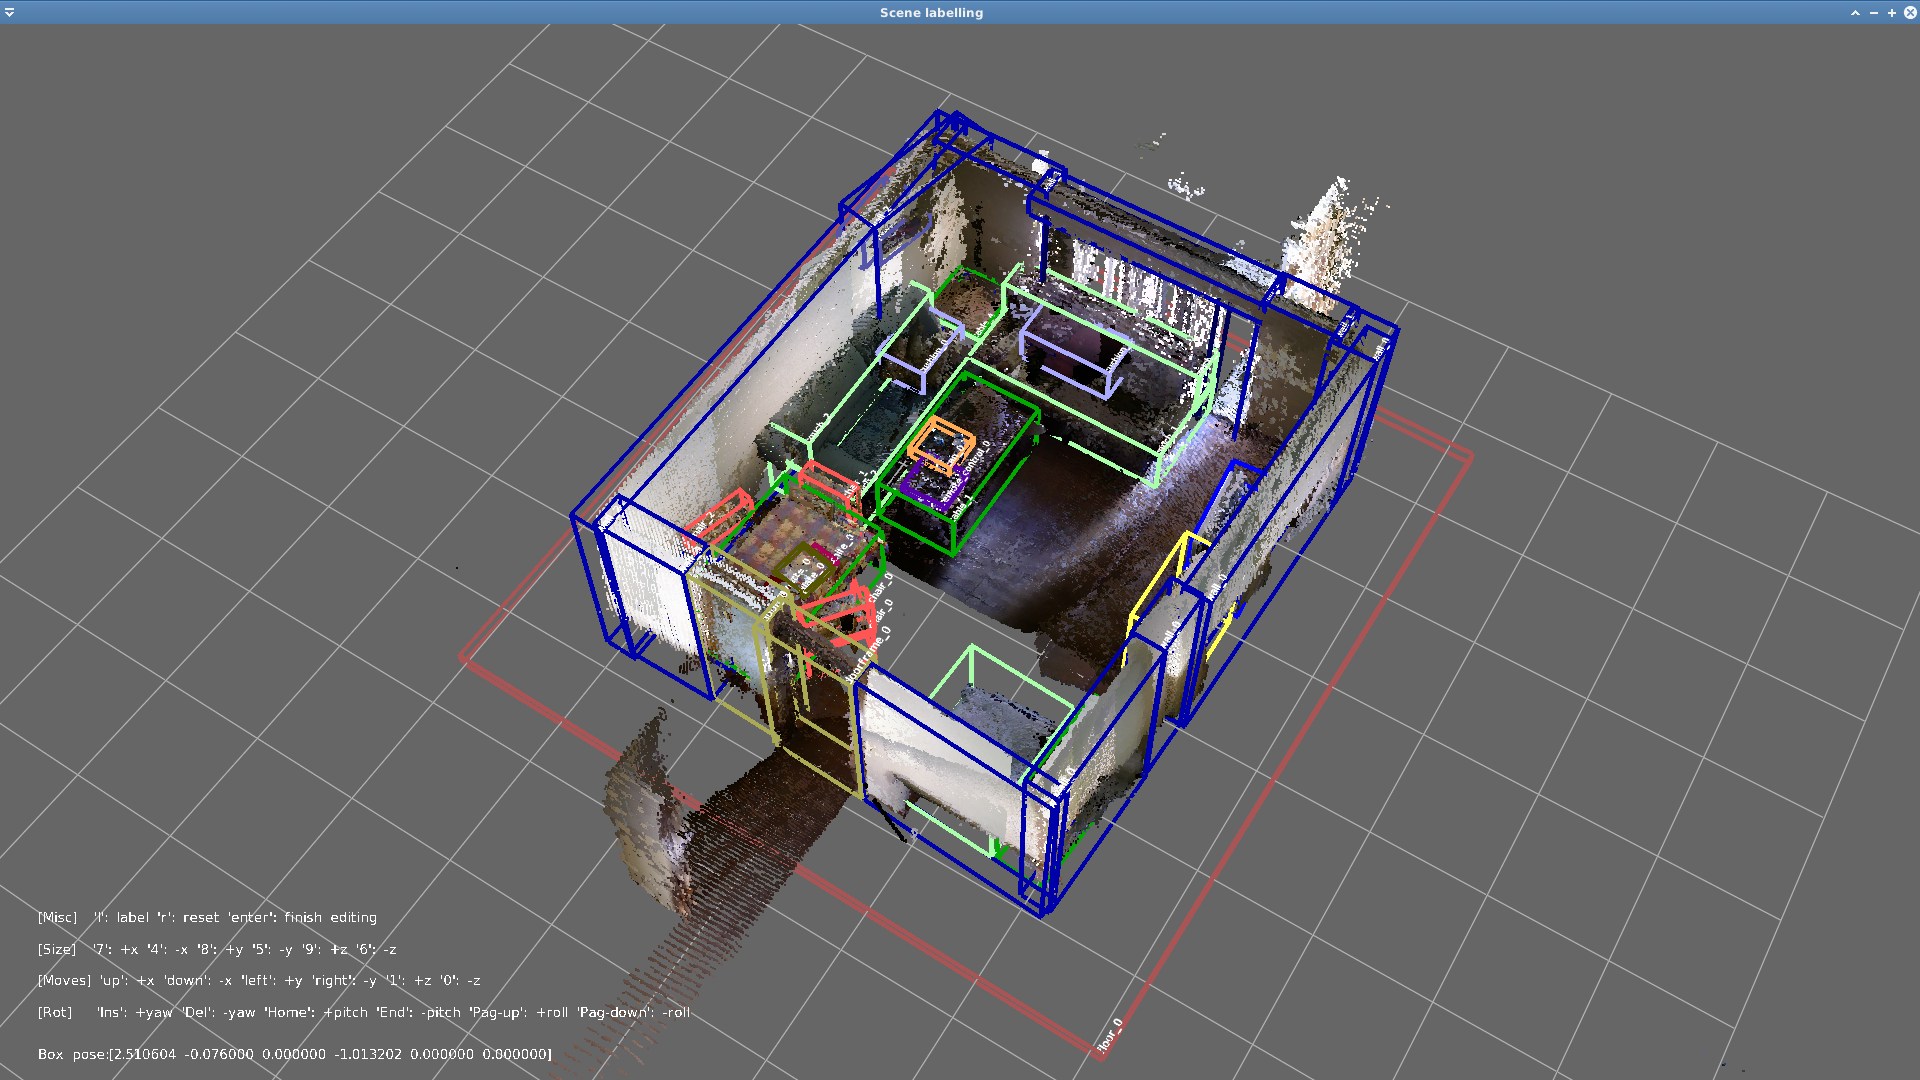
Task: Minimize the Scene labelling window
Action: [x=1872, y=13]
